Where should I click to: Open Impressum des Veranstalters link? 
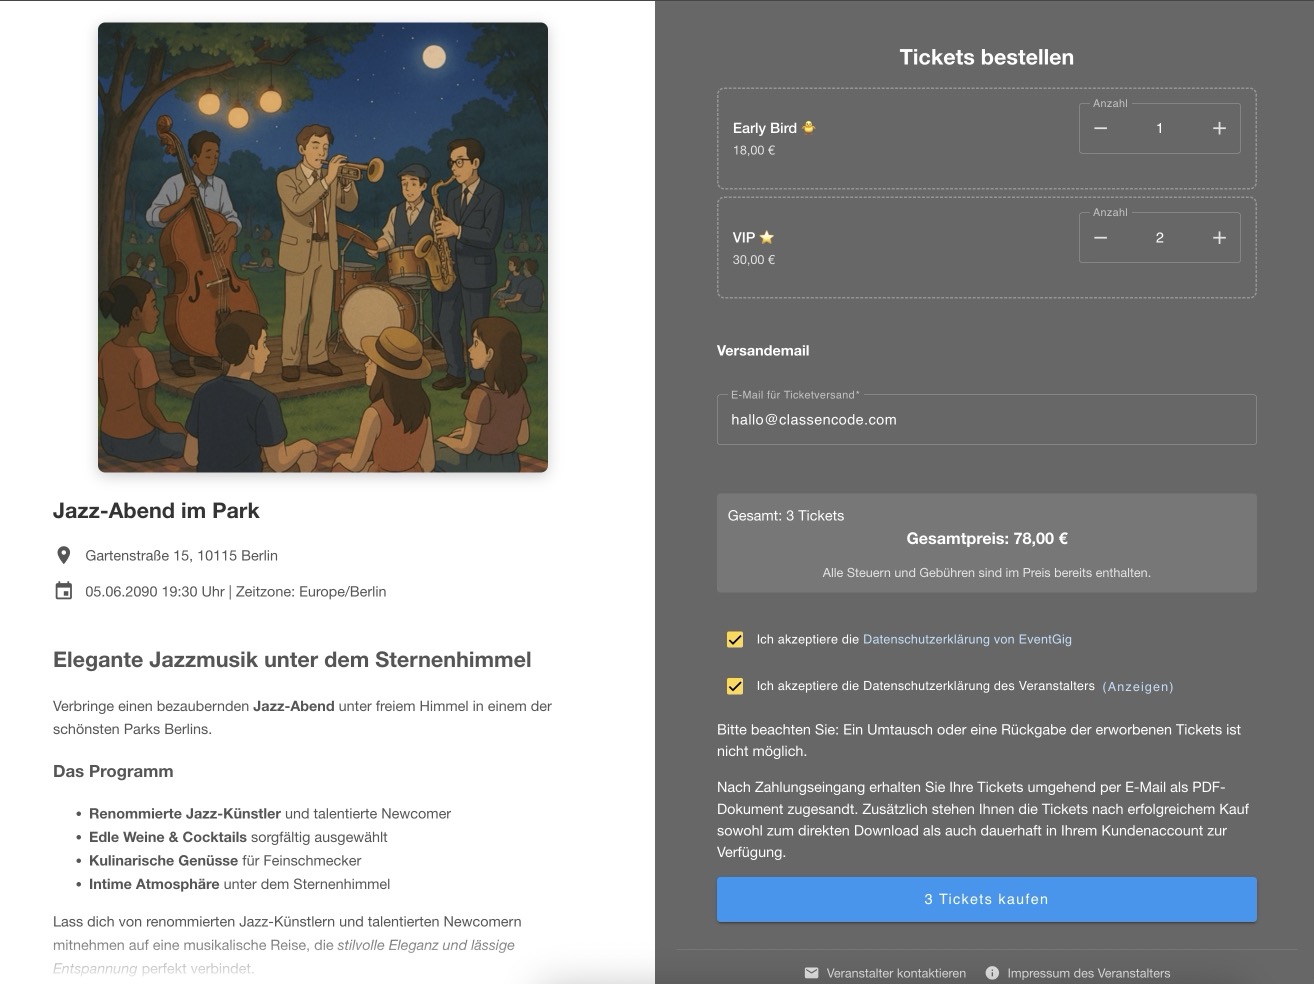pyautogui.click(x=1088, y=973)
